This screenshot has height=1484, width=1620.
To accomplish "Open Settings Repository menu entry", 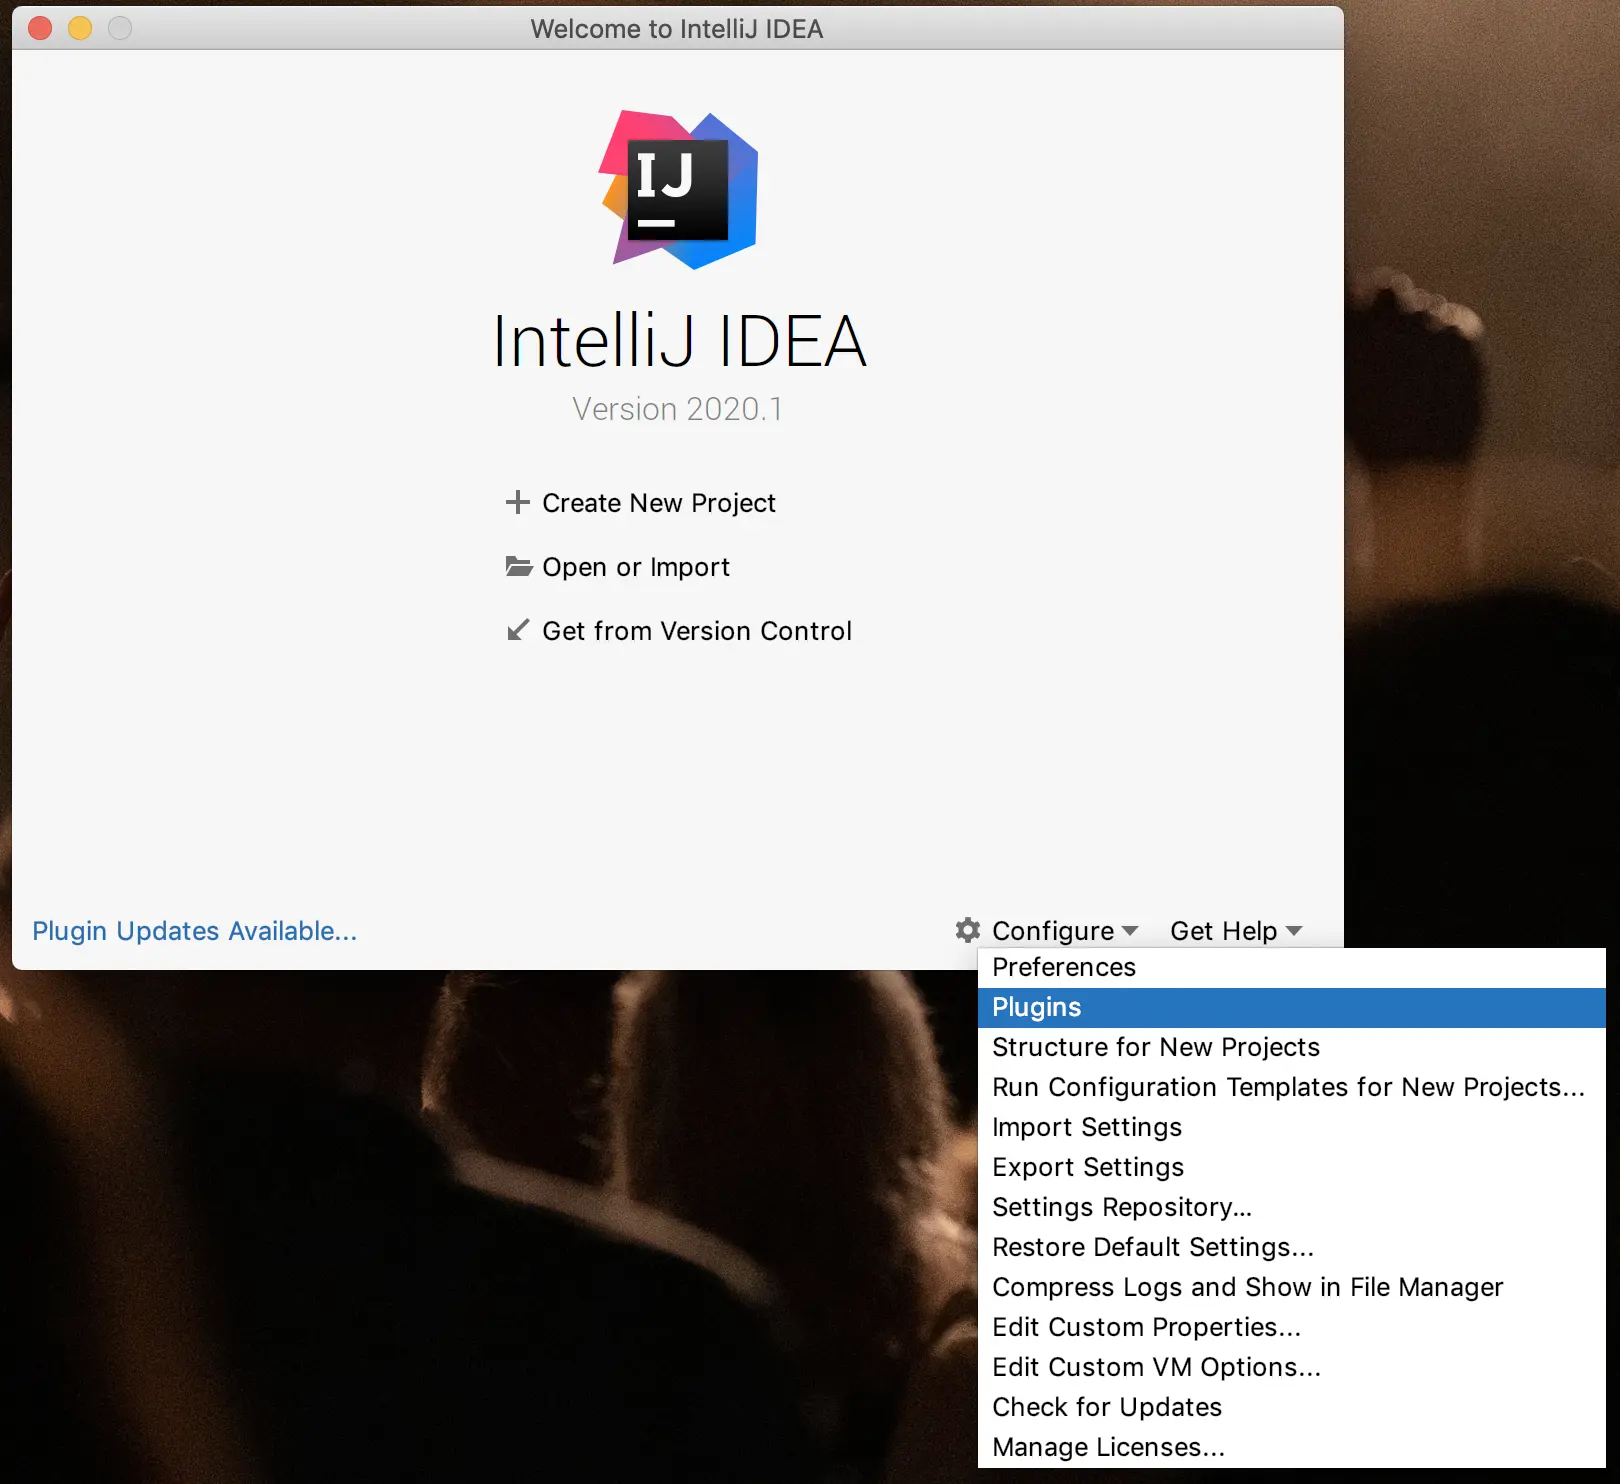I will [1291, 1207].
